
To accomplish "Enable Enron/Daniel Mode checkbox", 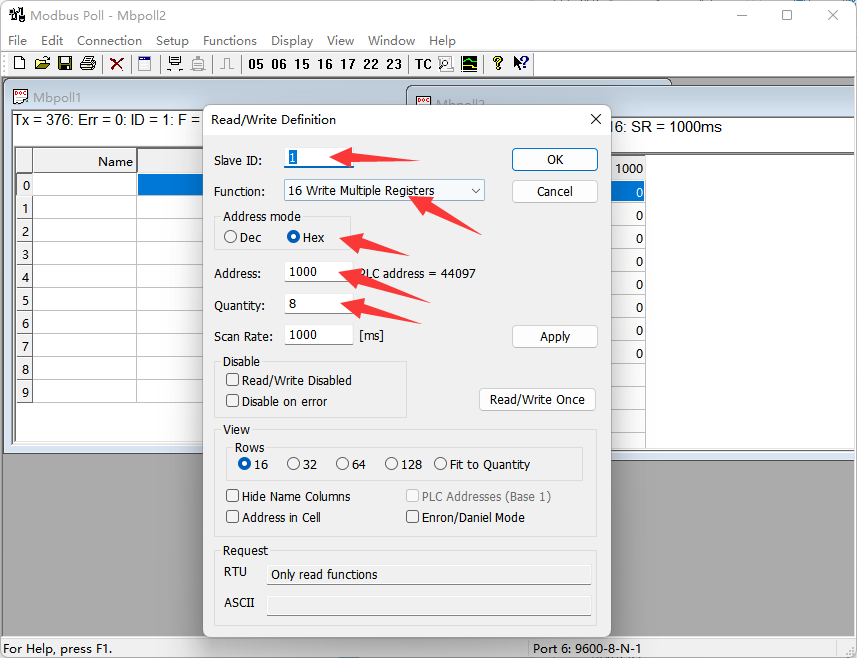I will pos(413,517).
